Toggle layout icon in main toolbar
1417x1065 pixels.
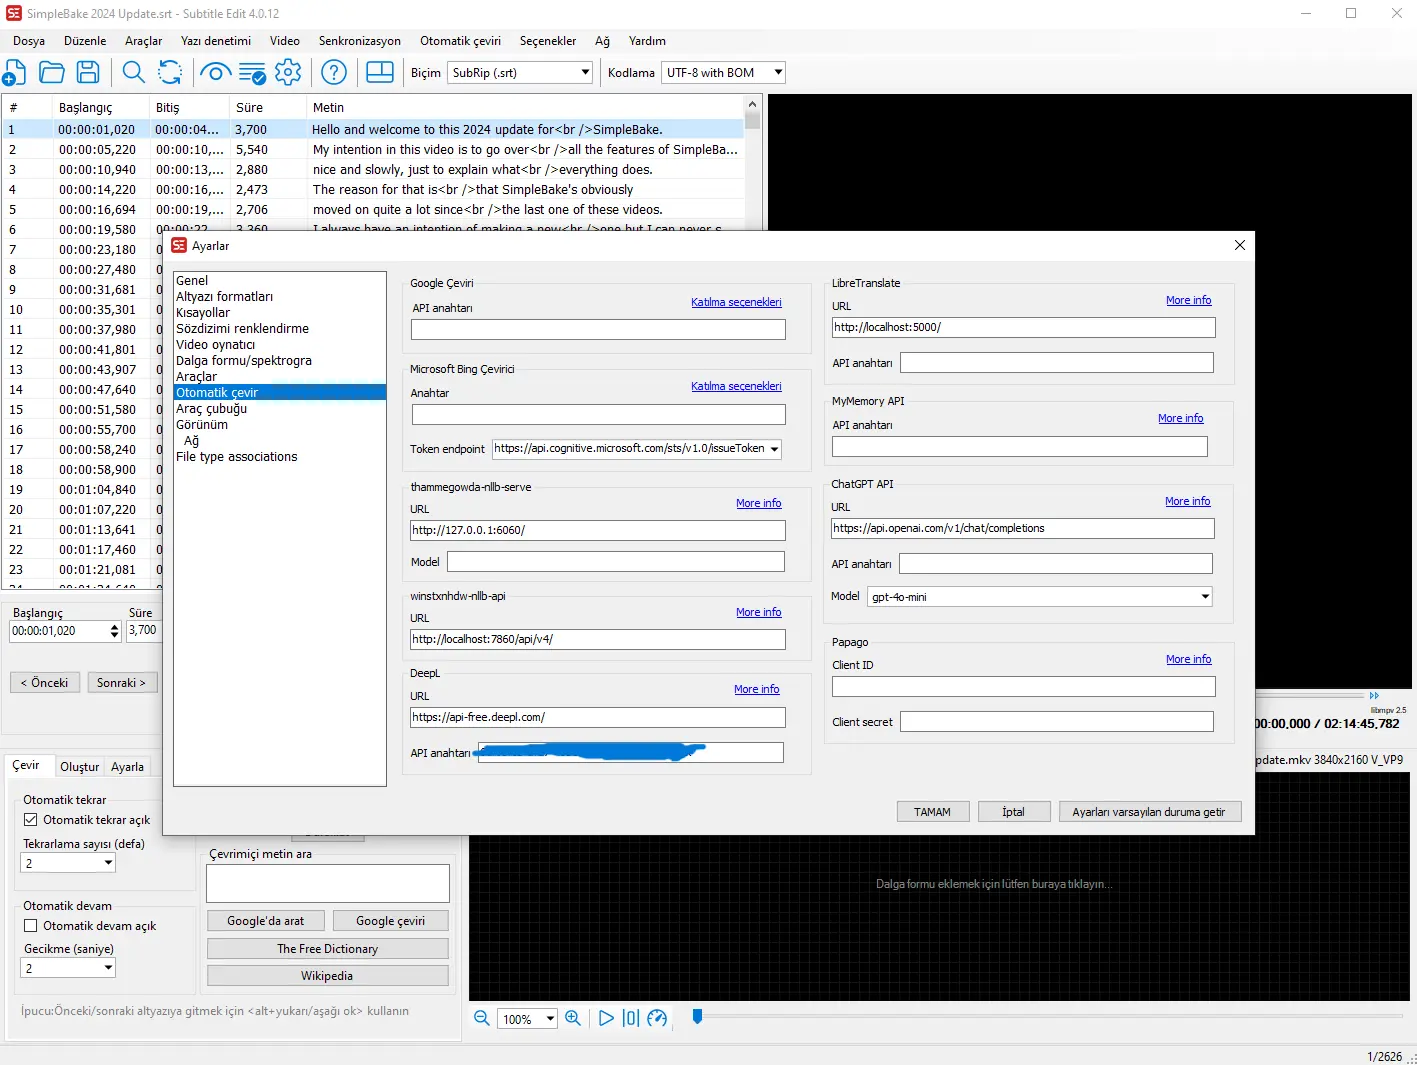point(380,72)
